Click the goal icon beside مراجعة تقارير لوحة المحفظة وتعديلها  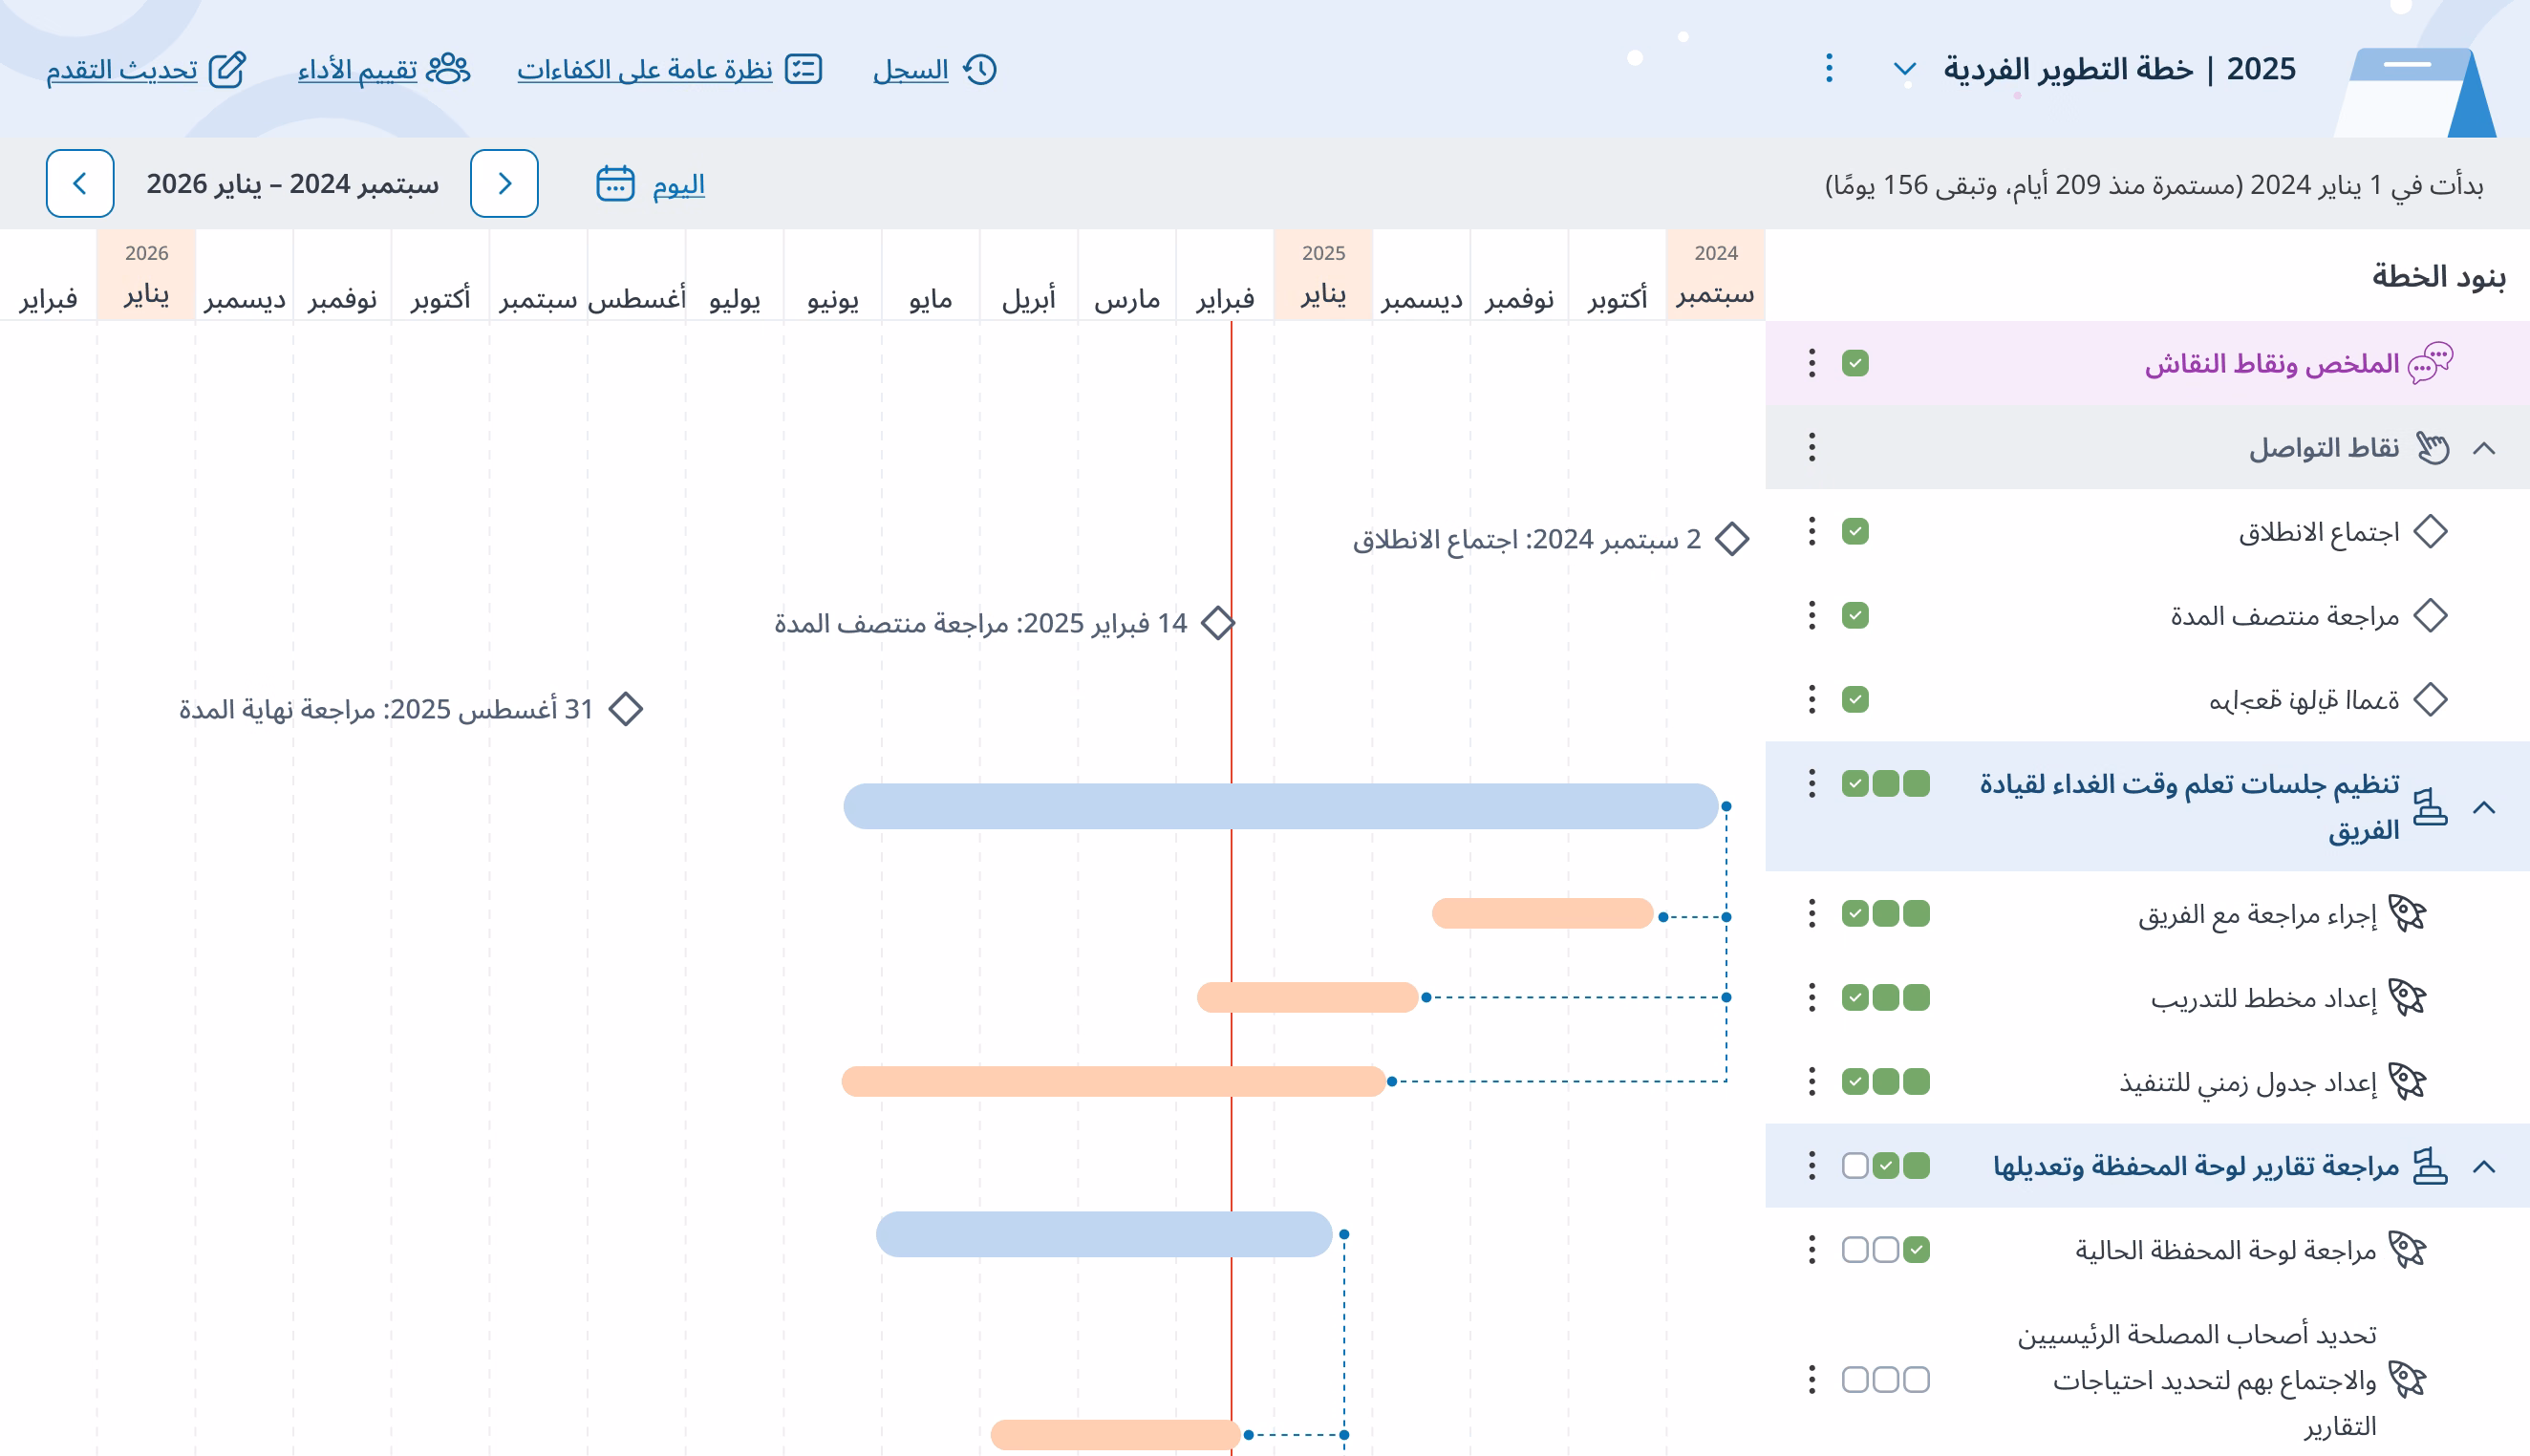[x=2430, y=1166]
